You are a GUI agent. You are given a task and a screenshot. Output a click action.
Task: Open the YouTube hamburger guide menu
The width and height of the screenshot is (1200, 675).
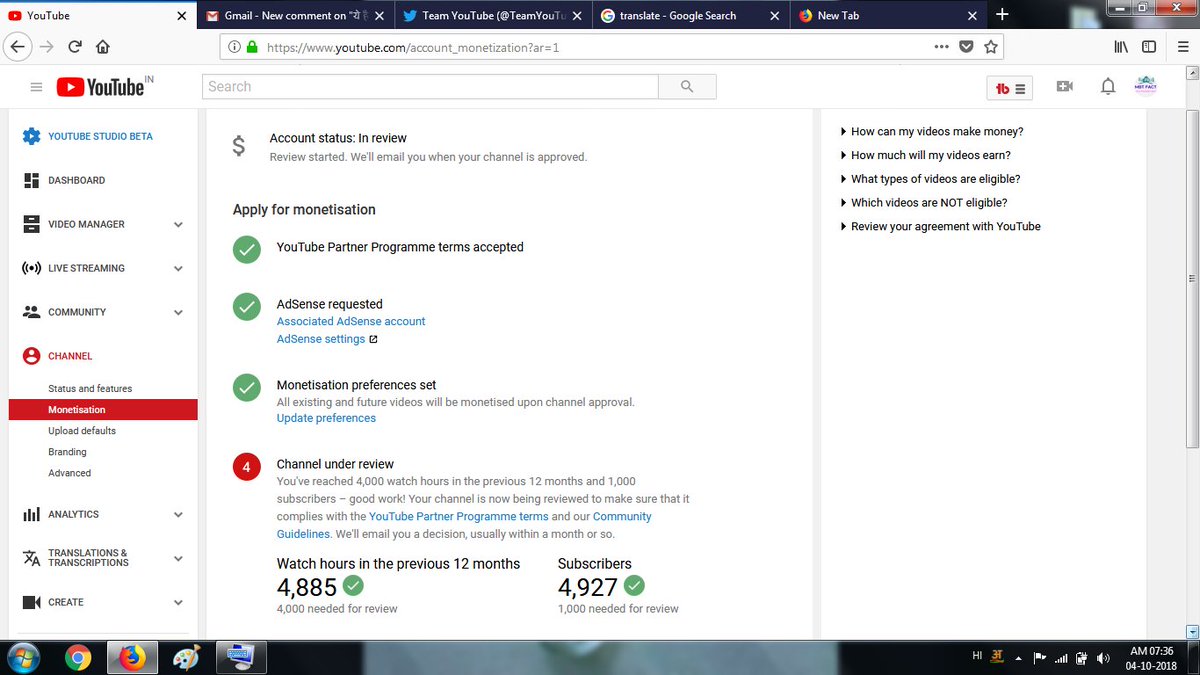tap(37, 87)
